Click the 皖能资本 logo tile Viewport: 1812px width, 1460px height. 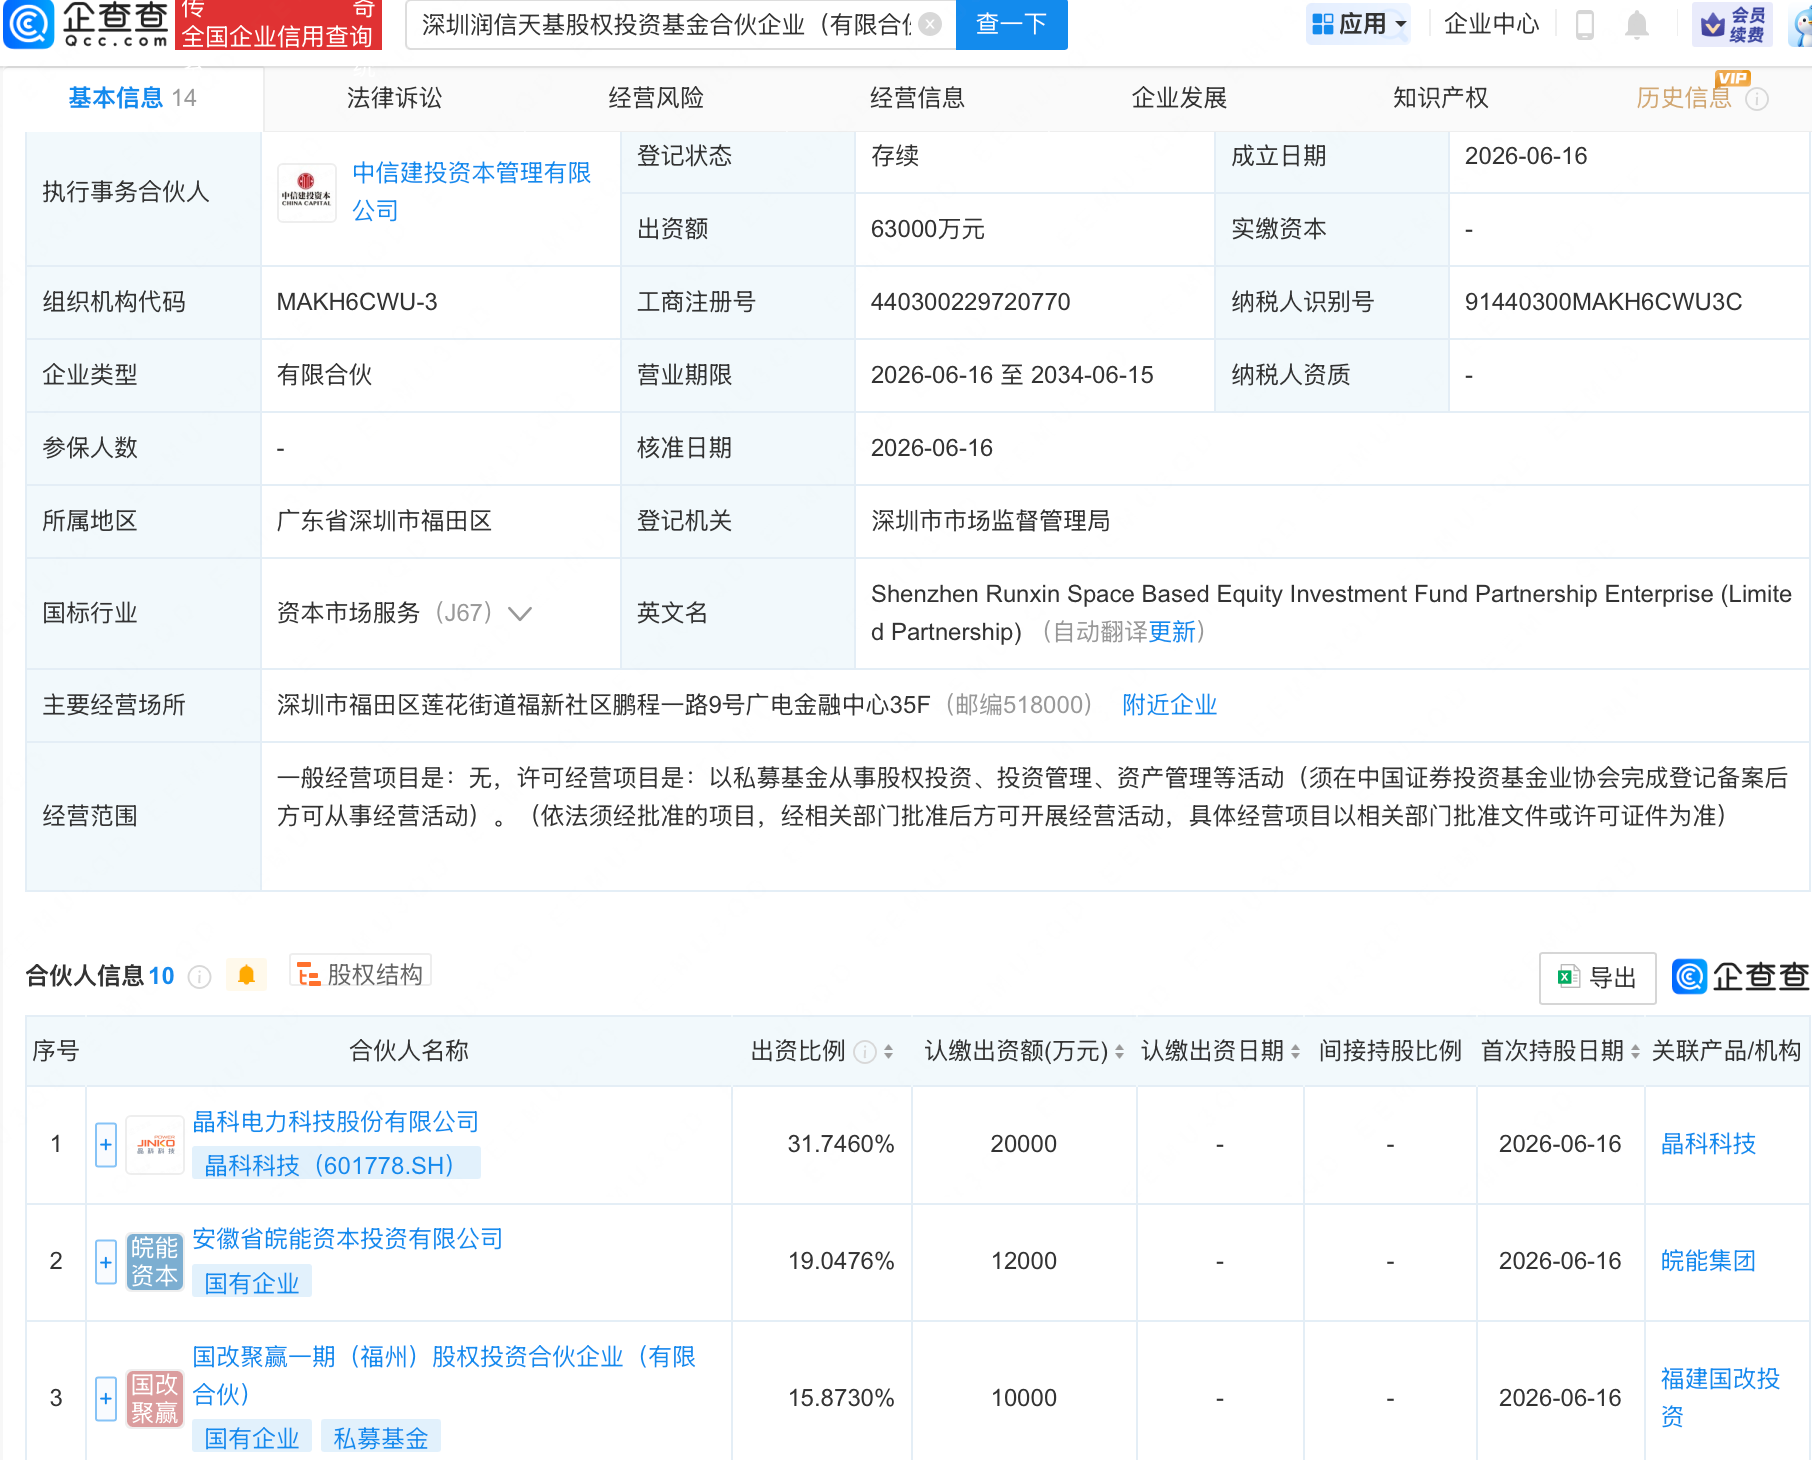(x=155, y=1262)
